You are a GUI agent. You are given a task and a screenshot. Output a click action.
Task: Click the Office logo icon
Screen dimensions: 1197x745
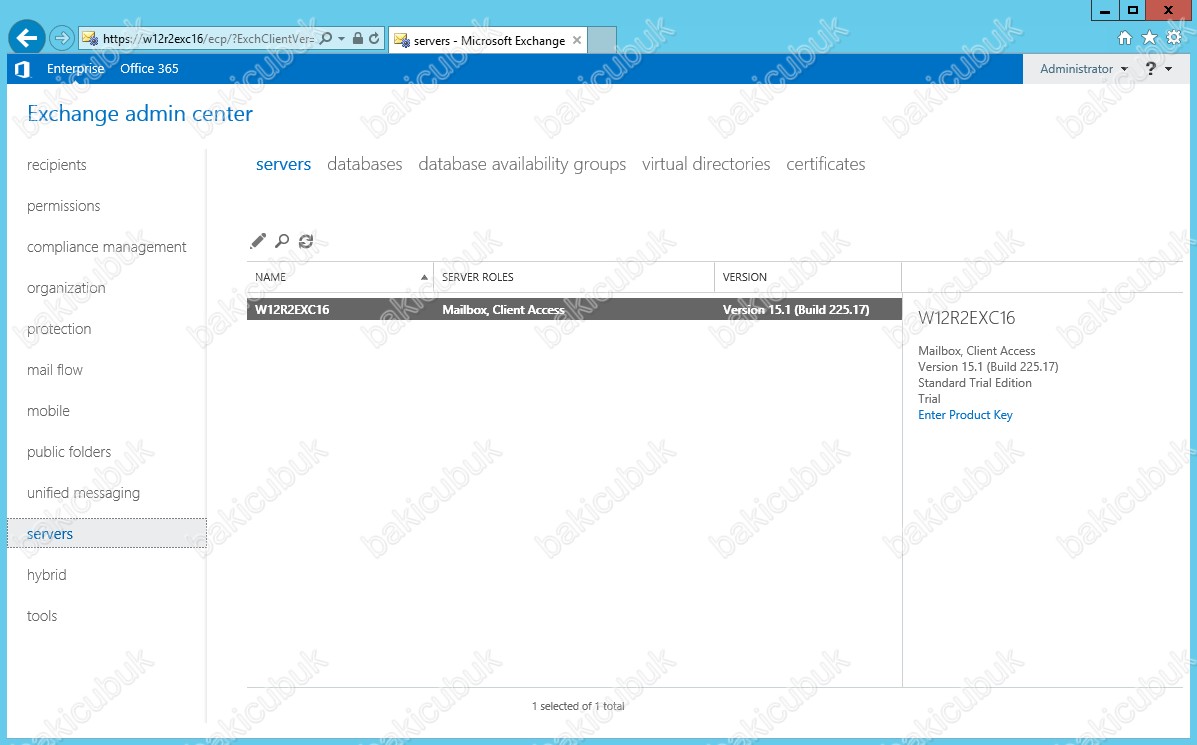pos(22,69)
